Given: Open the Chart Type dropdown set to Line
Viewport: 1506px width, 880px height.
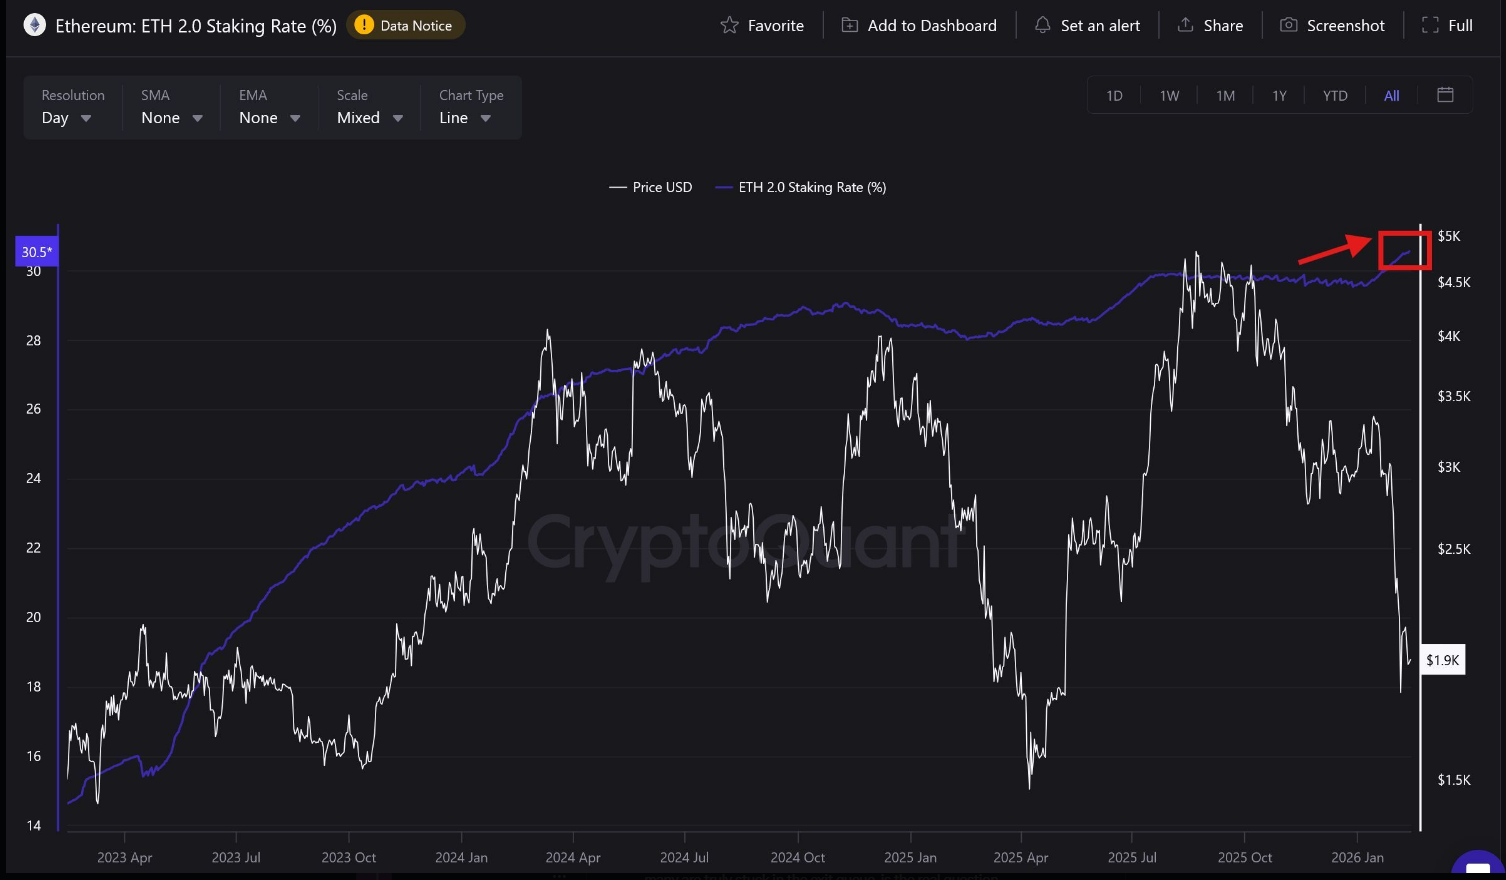Looking at the screenshot, I should click(x=463, y=117).
